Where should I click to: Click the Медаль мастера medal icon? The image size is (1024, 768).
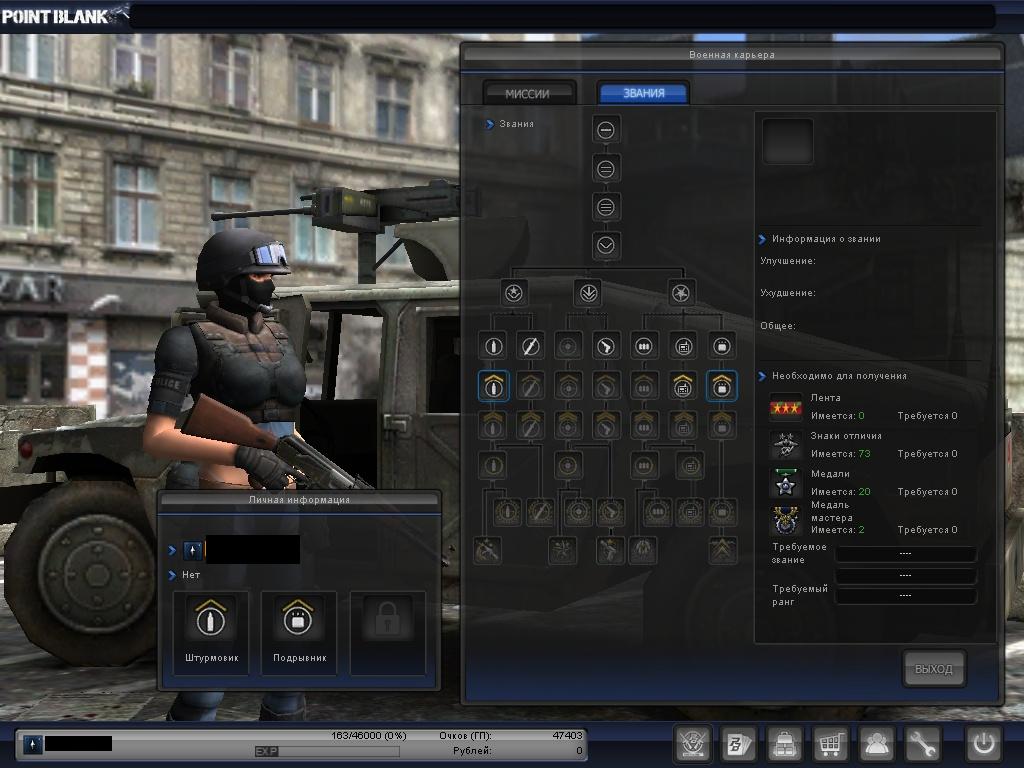click(x=785, y=521)
